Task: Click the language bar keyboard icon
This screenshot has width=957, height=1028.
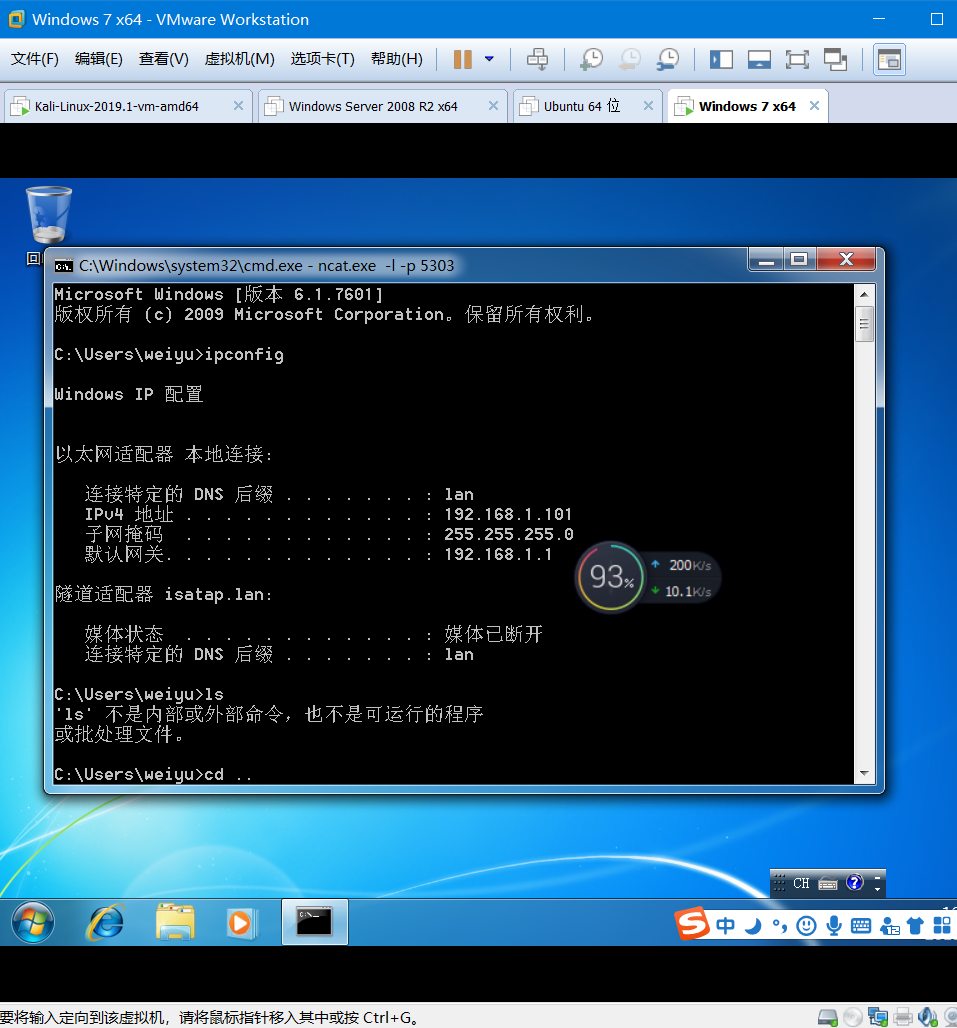Action: (x=828, y=884)
